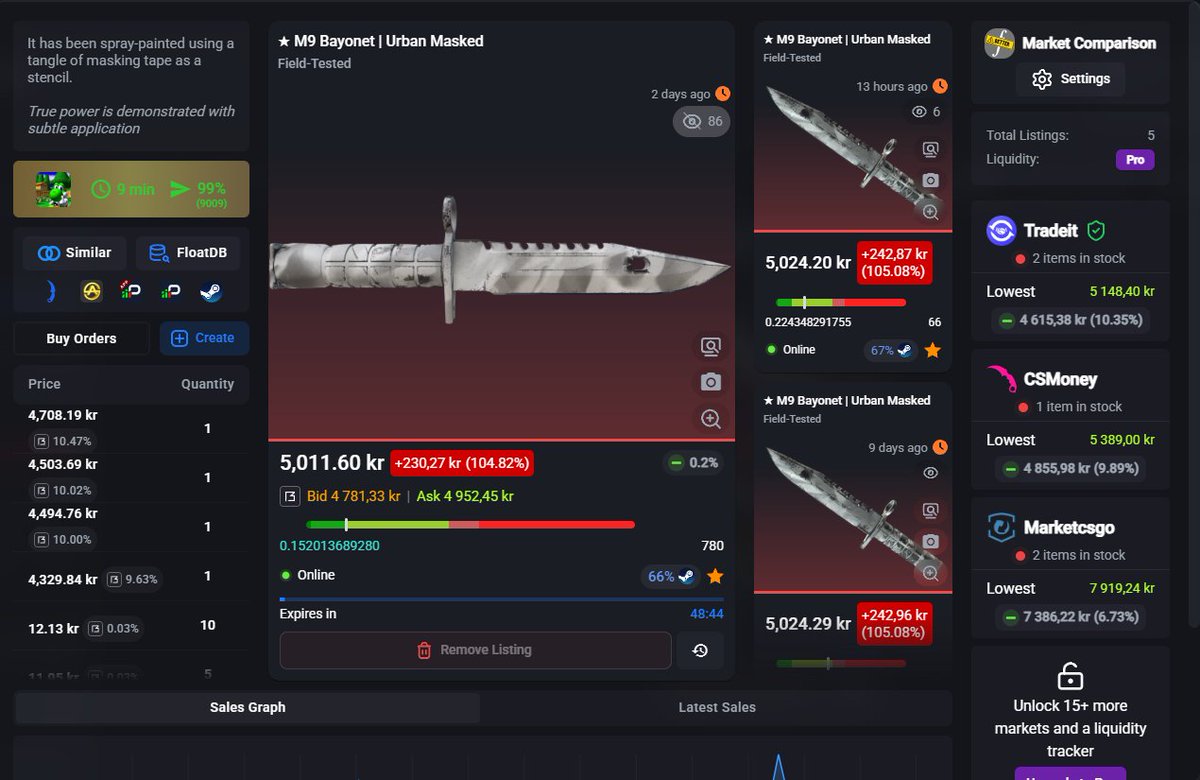Image resolution: width=1200 pixels, height=780 pixels.
Task: Click the unlock padlock icon
Action: coord(1070,675)
